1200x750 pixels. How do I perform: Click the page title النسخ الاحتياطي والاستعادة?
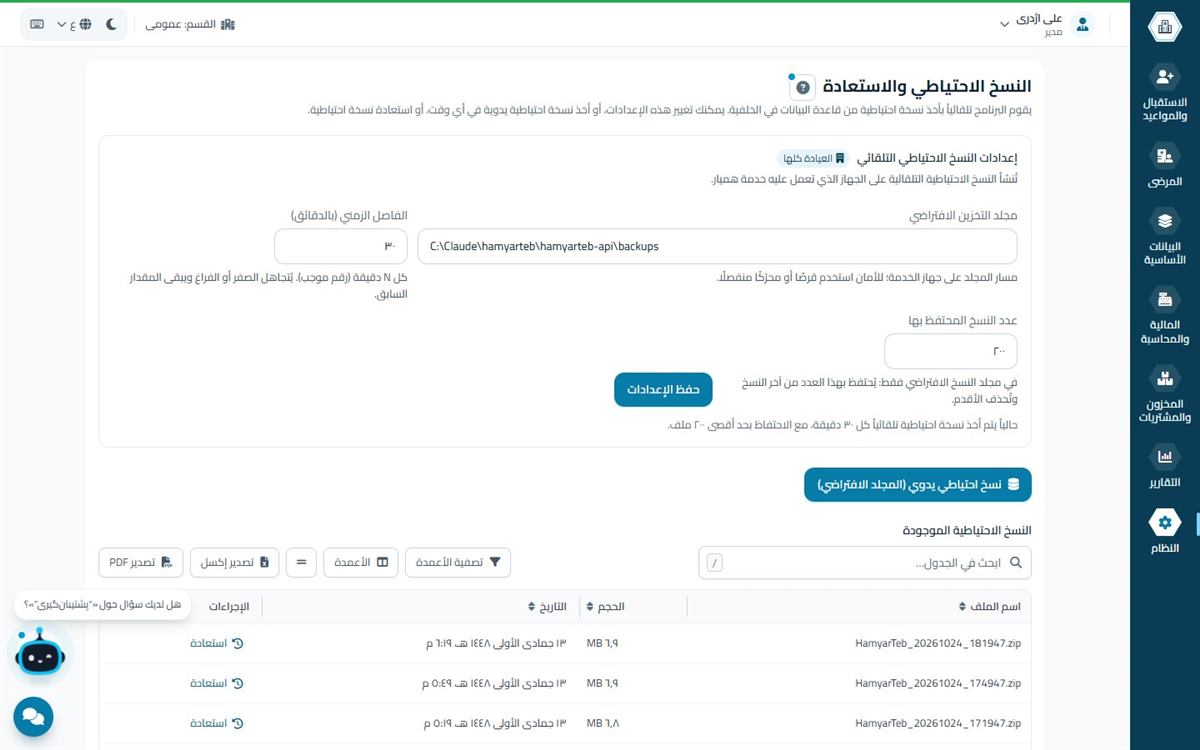925,87
